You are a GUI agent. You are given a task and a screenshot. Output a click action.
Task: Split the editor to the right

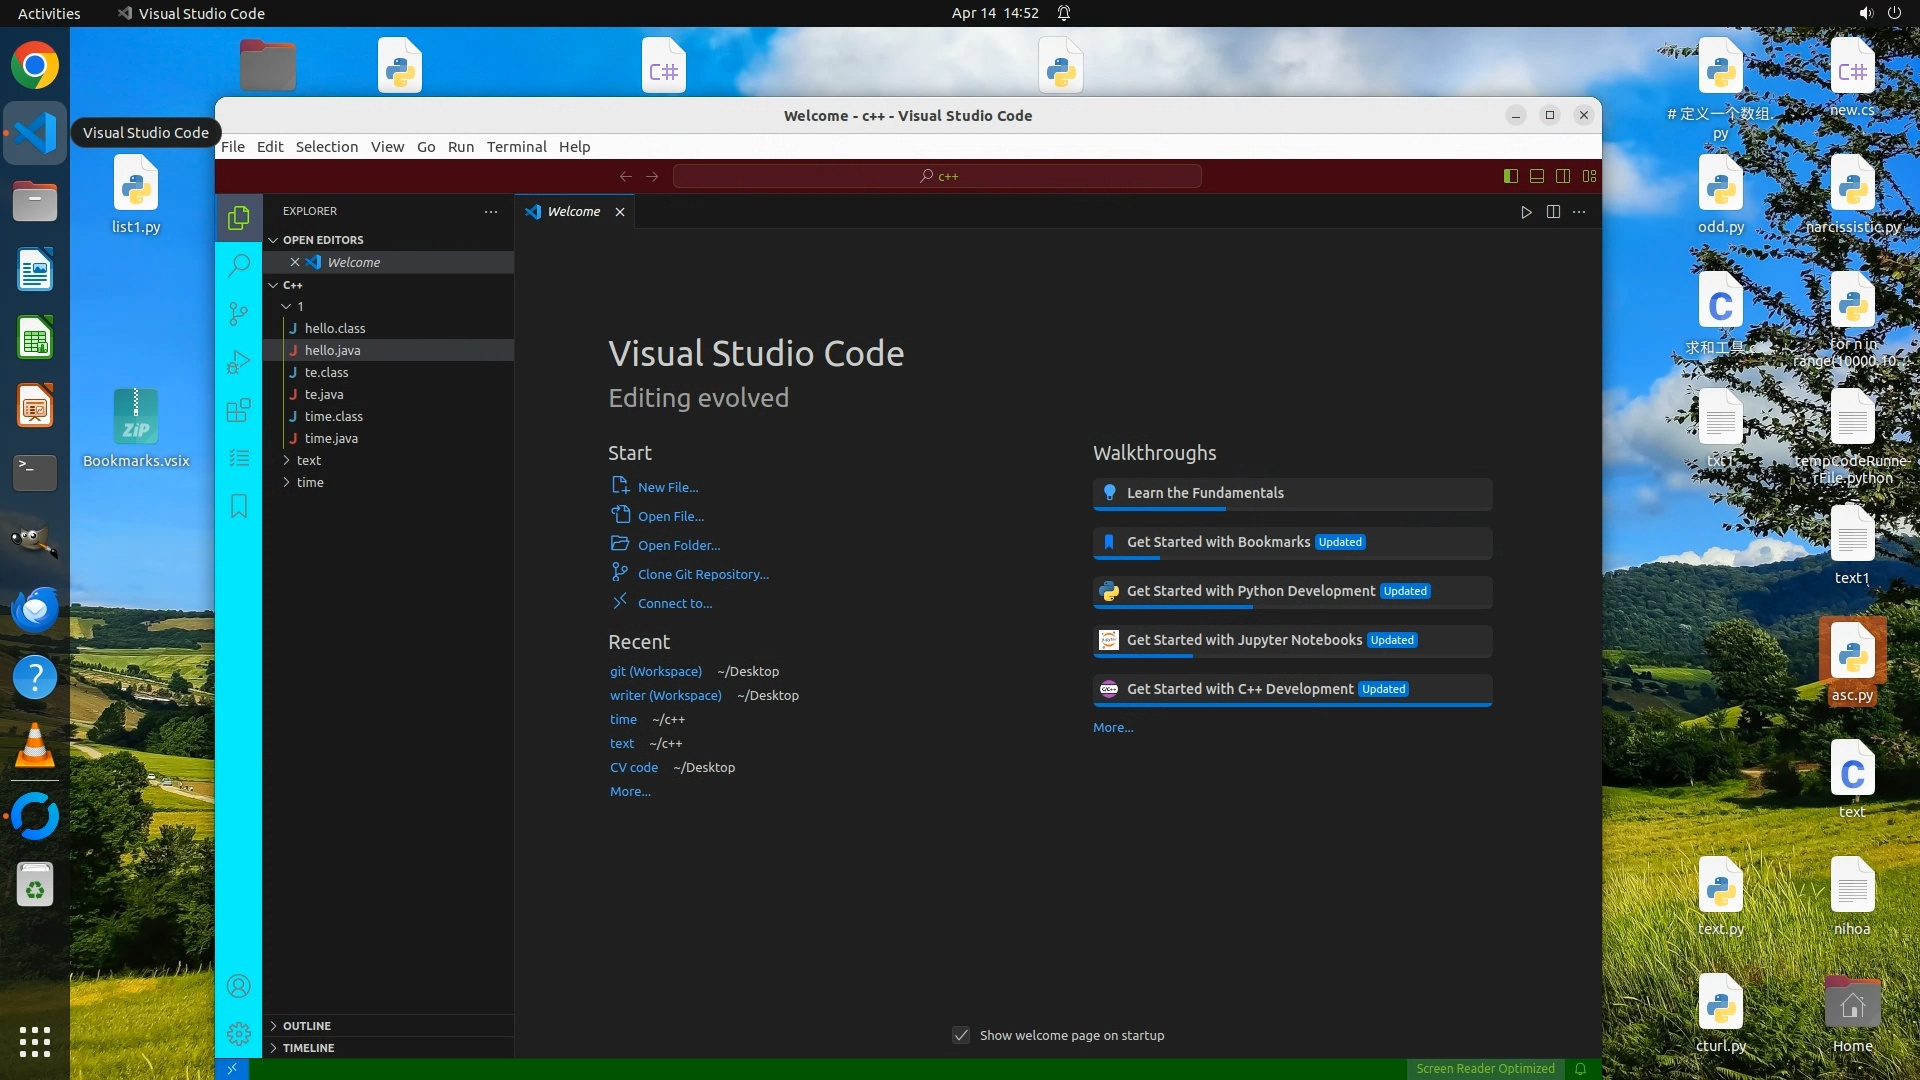coord(1553,212)
